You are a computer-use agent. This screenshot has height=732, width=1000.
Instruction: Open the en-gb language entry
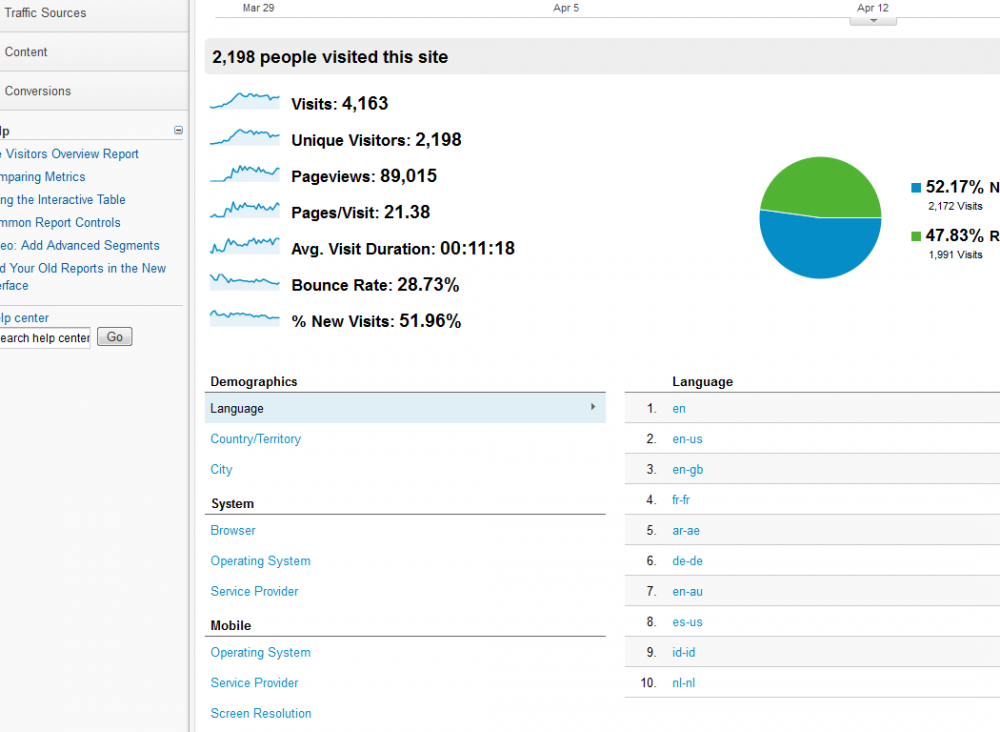(688, 470)
